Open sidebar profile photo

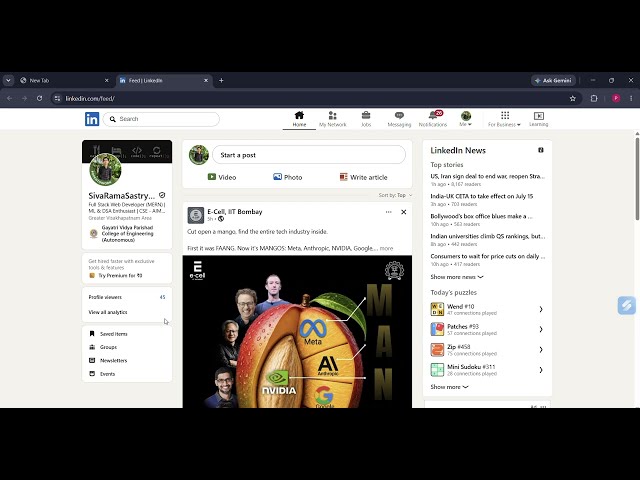coord(105,170)
